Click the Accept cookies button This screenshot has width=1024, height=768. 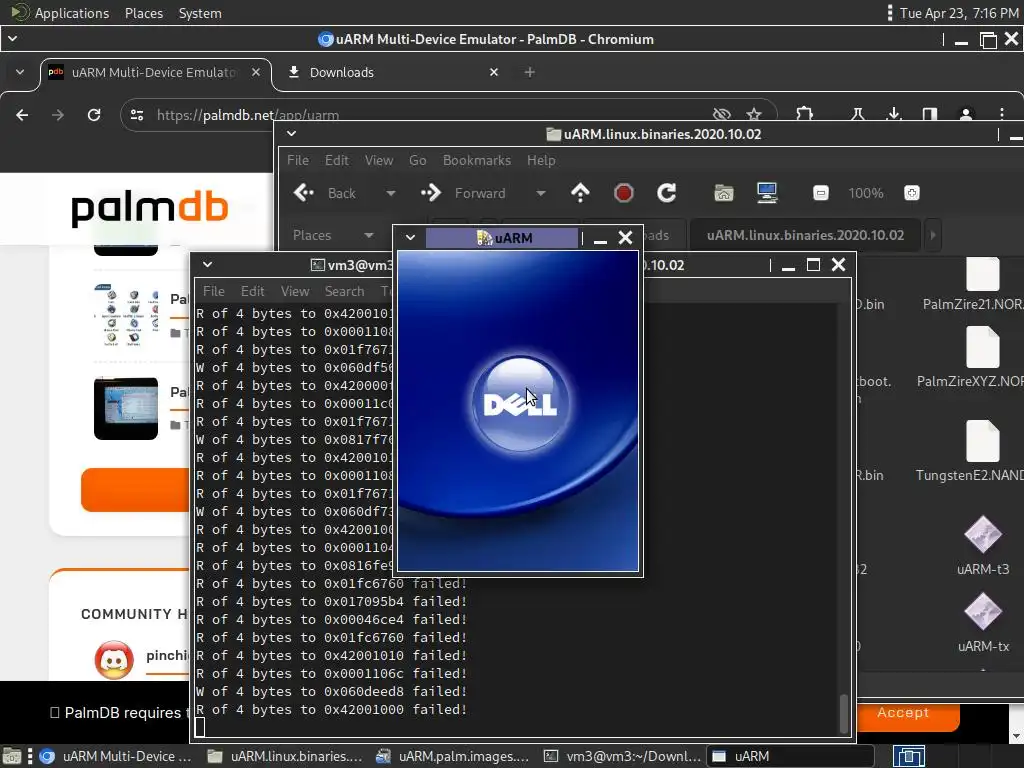pyautogui.click(x=903, y=713)
